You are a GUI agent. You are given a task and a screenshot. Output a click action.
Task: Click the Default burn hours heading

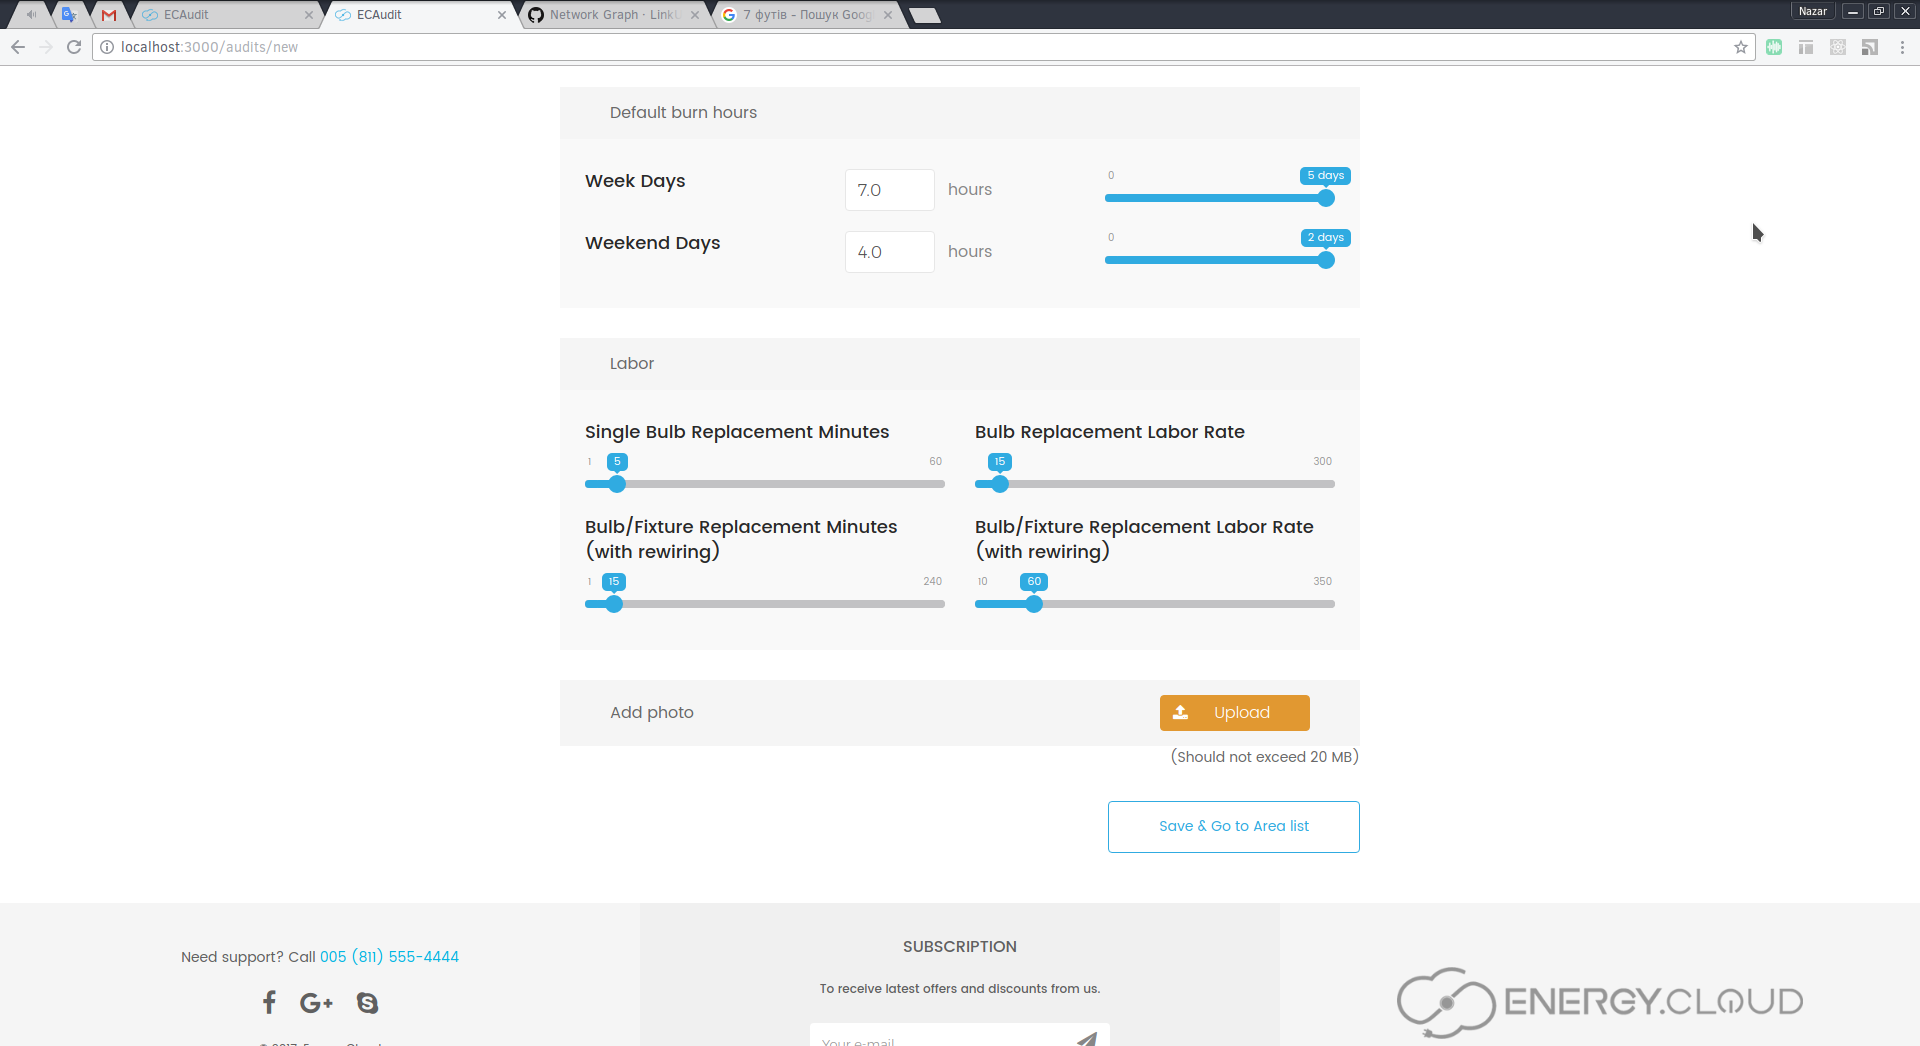click(x=683, y=113)
